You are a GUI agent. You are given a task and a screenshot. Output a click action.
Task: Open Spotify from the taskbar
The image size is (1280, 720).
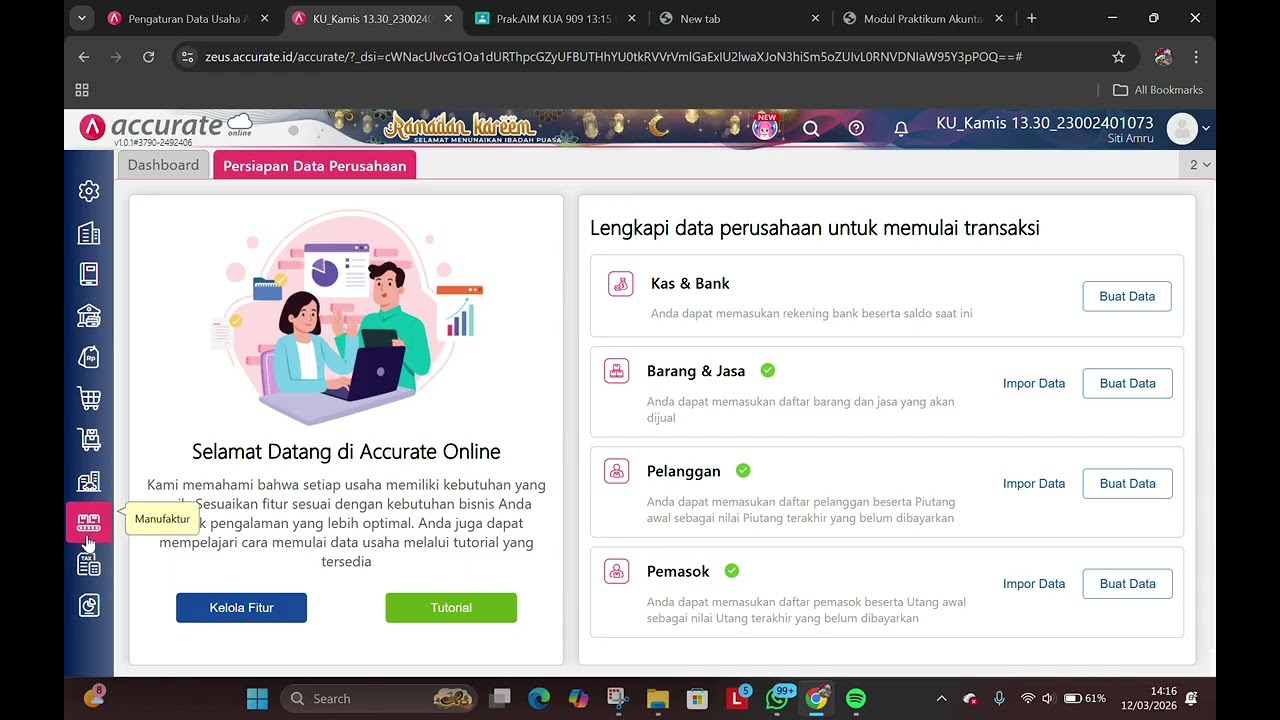click(856, 699)
